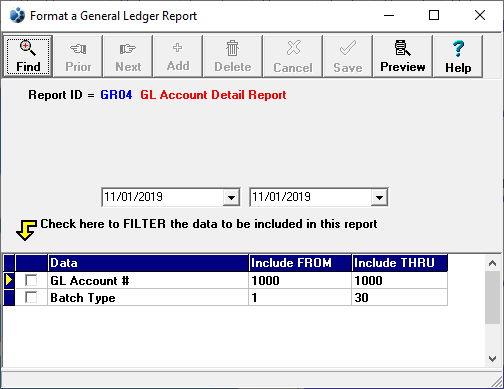This screenshot has height=389, width=504.
Task: Click the Include THRU column header
Action: 400,263
